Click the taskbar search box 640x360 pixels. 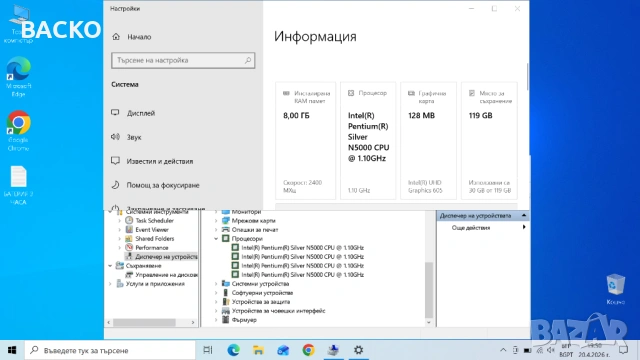110,350
